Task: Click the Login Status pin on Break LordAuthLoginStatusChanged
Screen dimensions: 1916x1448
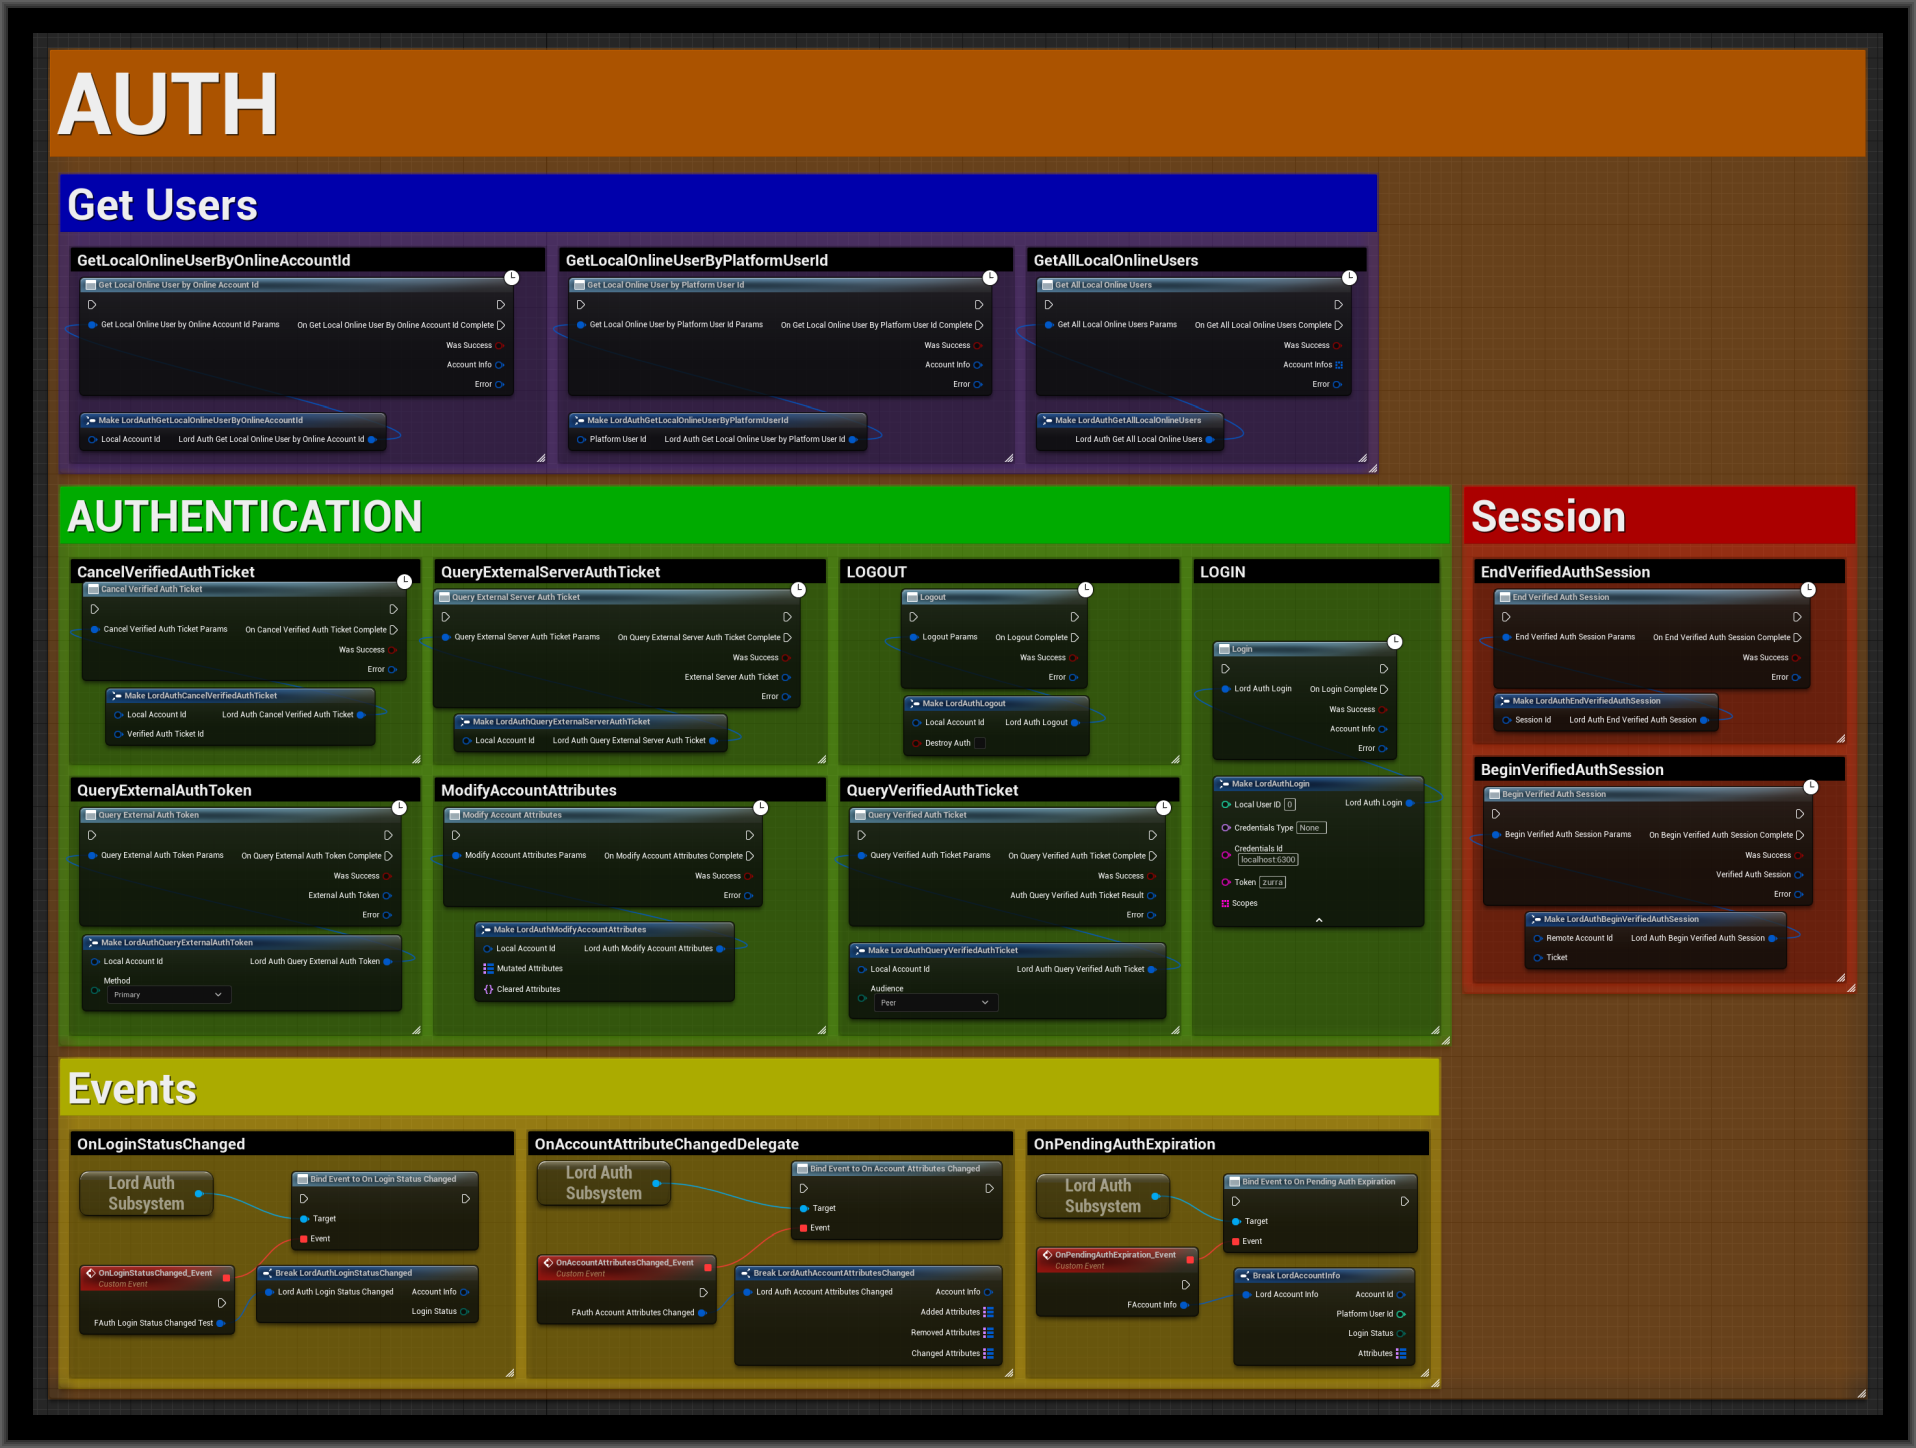Action: tap(464, 1312)
